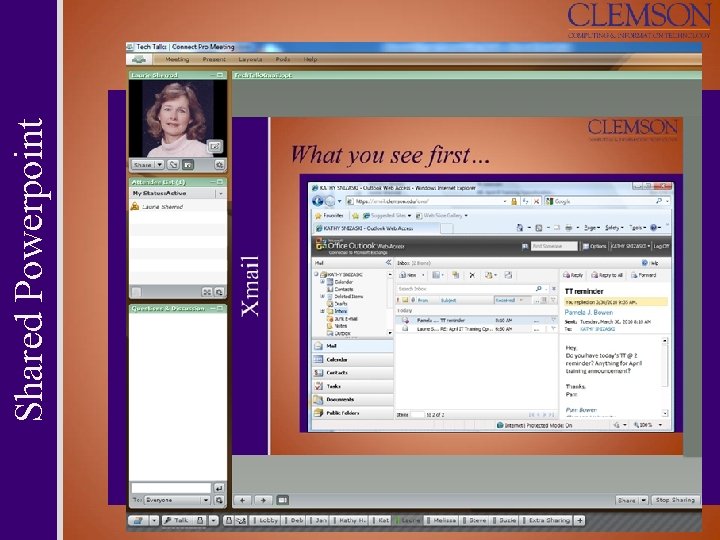Switch to Kathy H. layout tab
Image resolution: width=720 pixels, height=540 pixels.
[351, 520]
